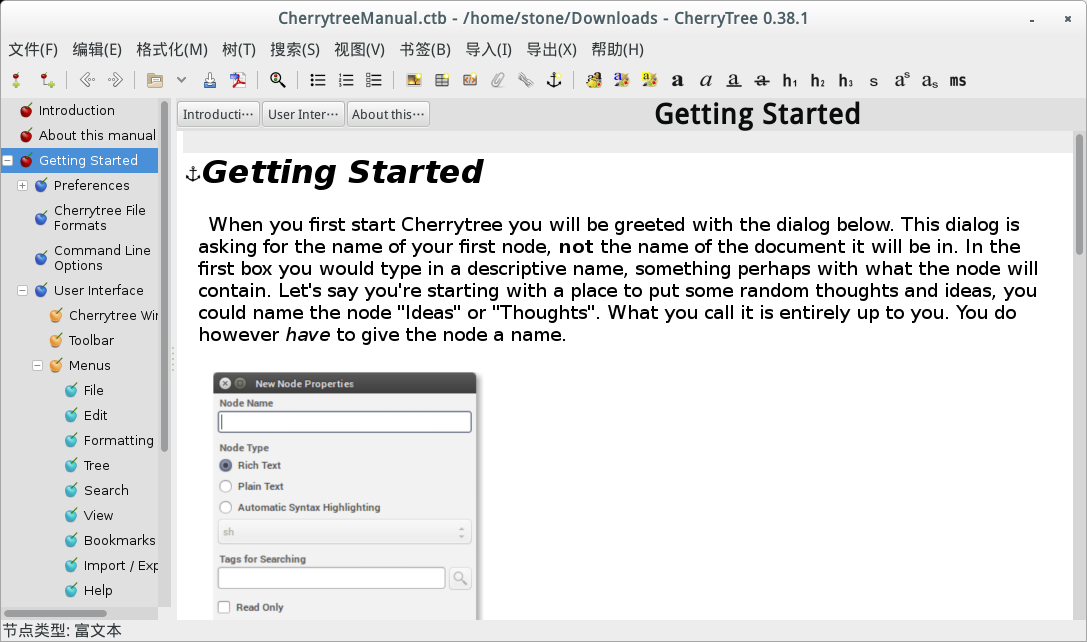Click the export to PDF icon

[238, 80]
